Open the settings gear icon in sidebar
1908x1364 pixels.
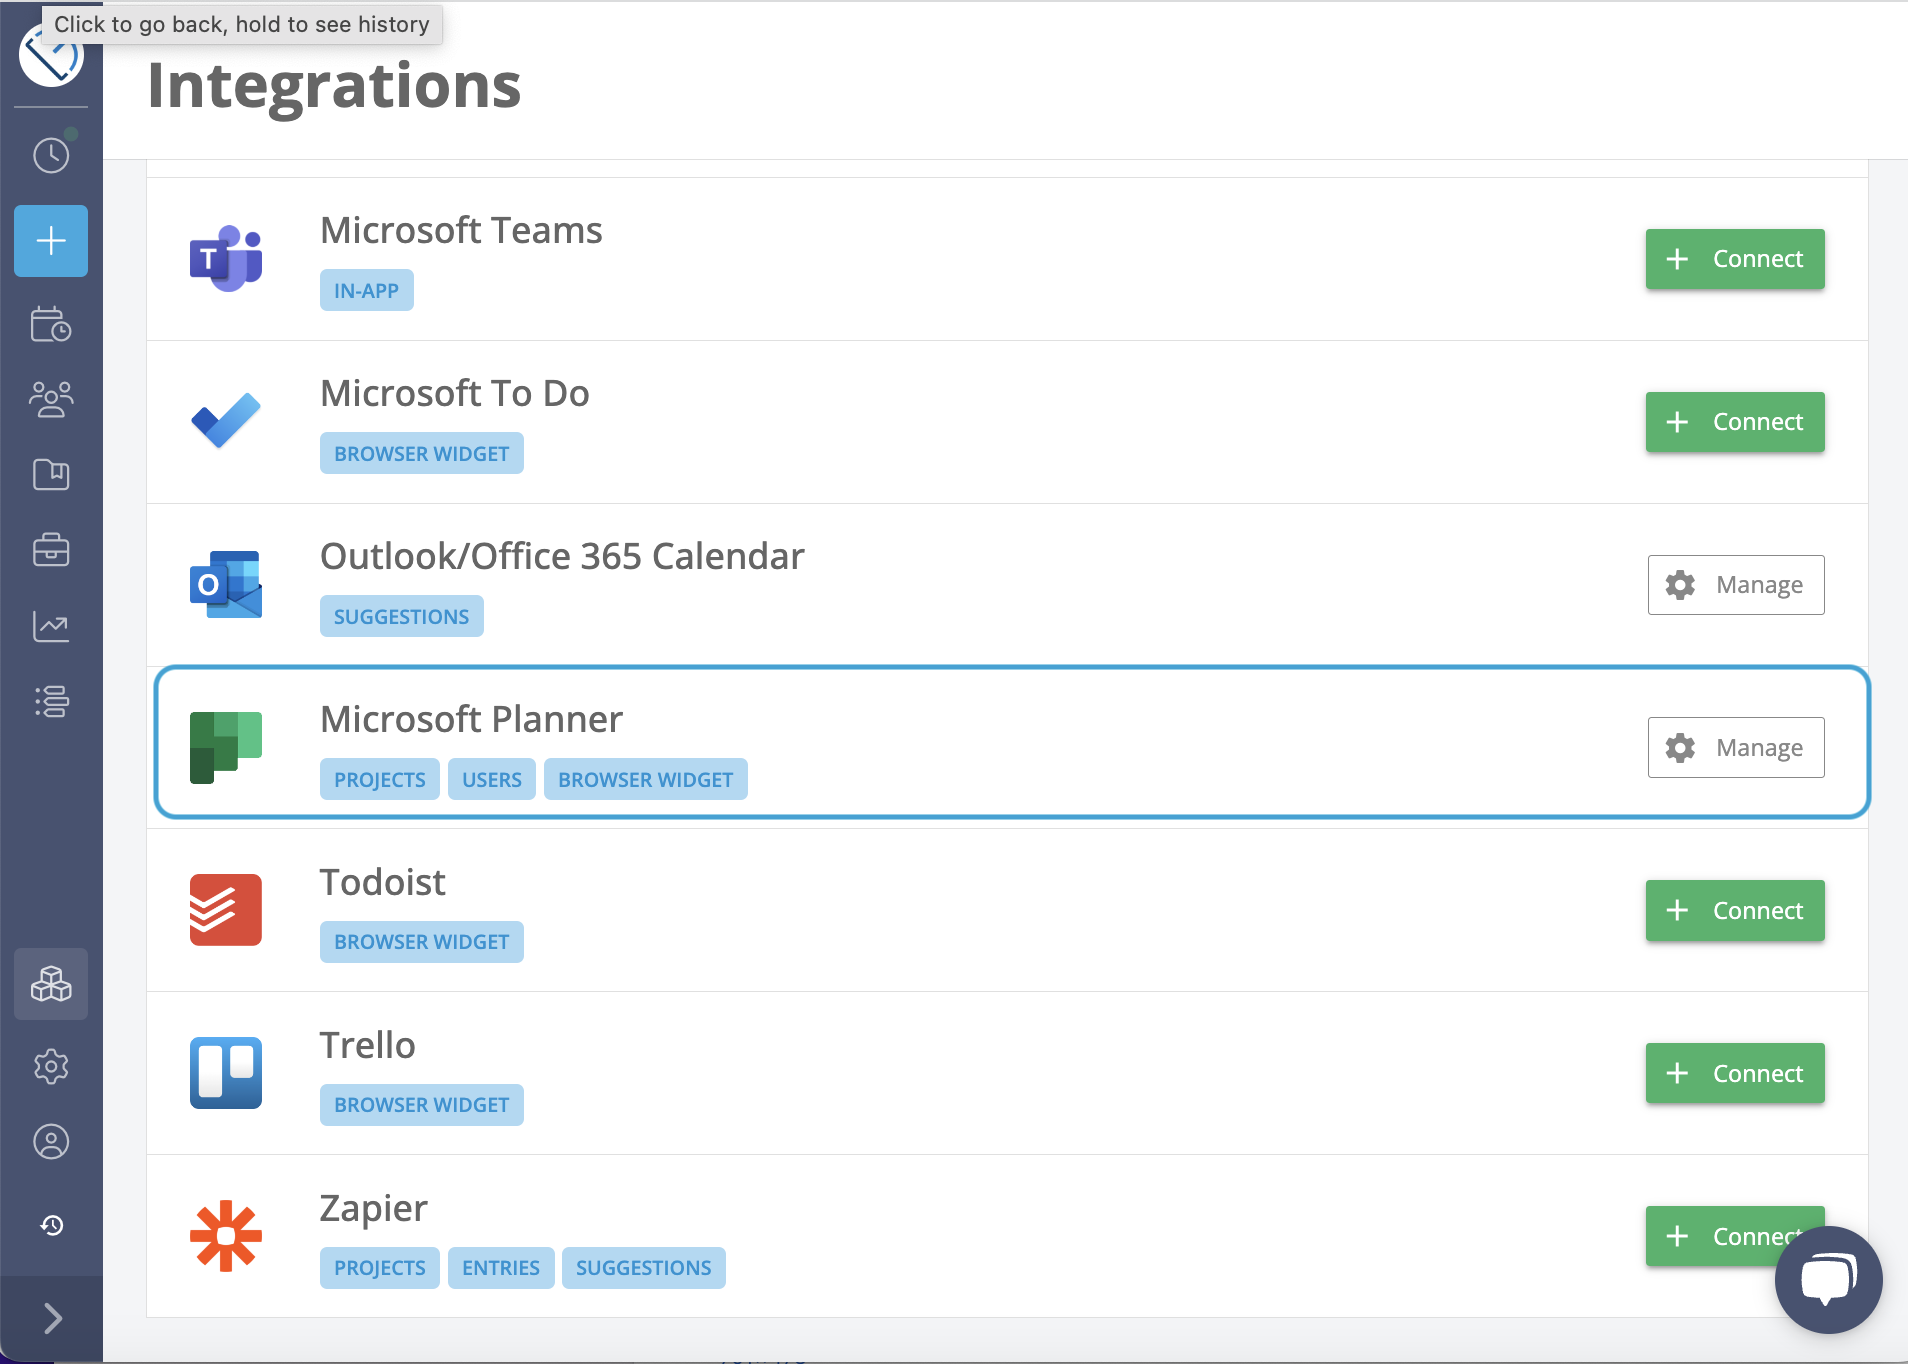coord(51,1067)
